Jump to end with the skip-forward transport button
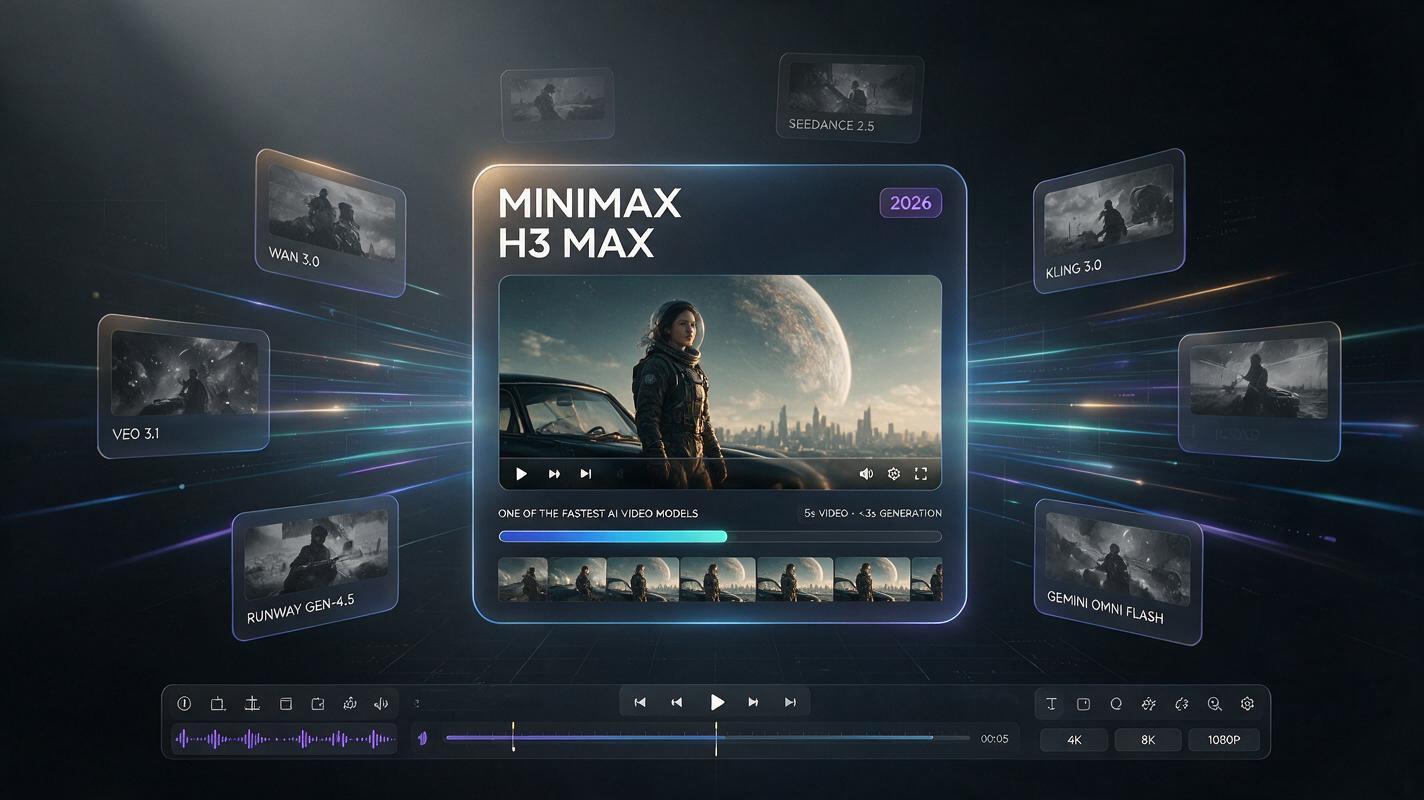The width and height of the screenshot is (1424, 800). click(790, 703)
